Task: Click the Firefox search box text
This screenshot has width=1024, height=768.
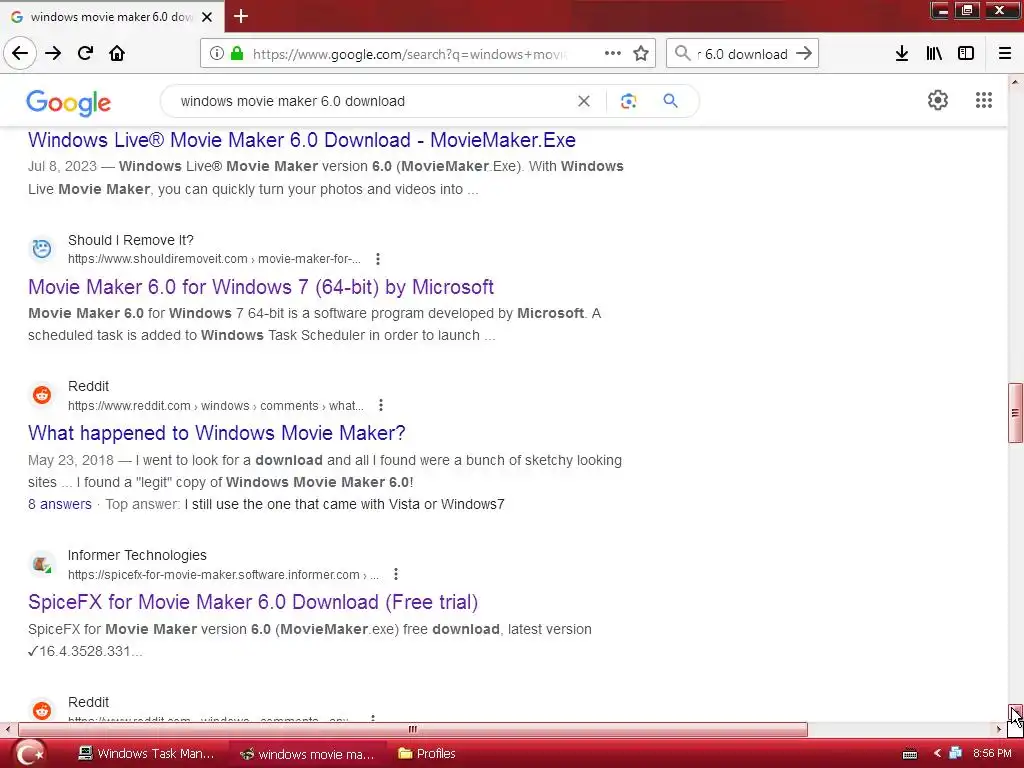Action: [x=742, y=54]
